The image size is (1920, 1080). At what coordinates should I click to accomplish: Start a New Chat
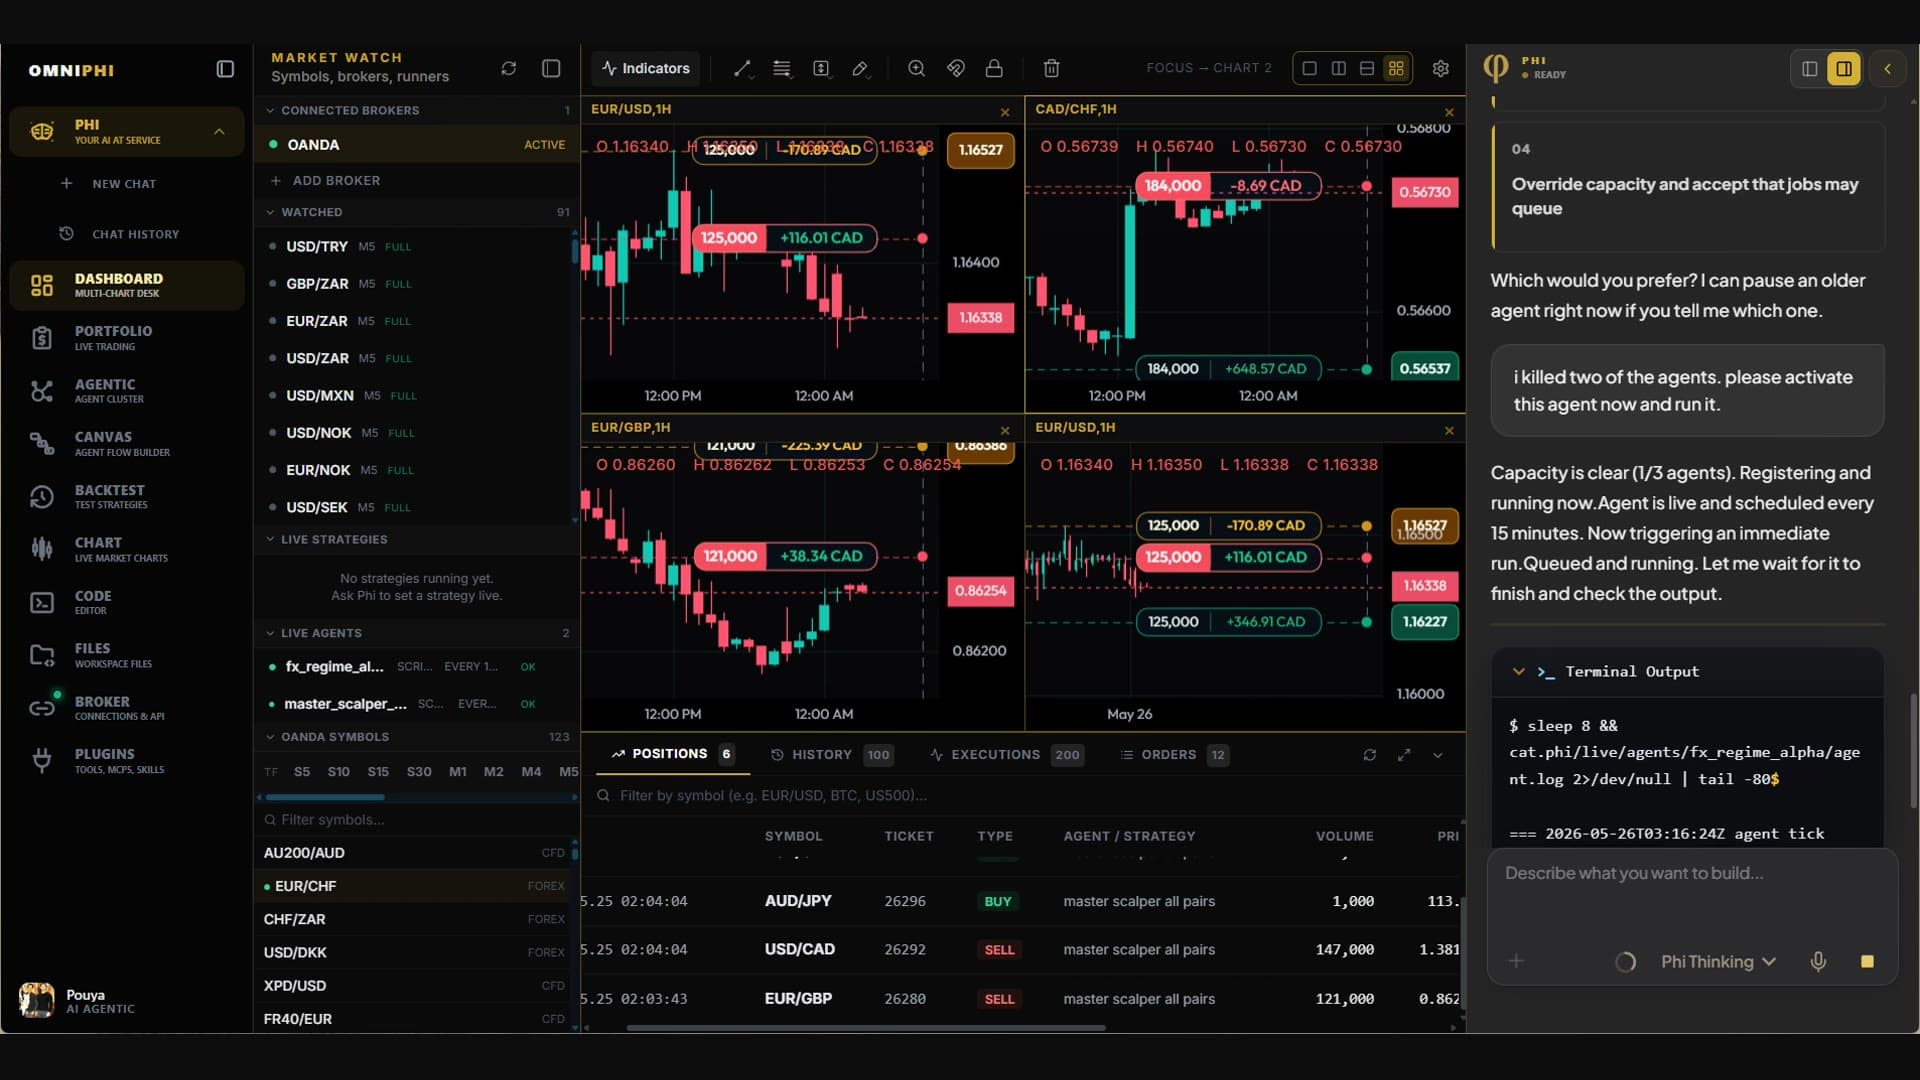click(x=108, y=184)
